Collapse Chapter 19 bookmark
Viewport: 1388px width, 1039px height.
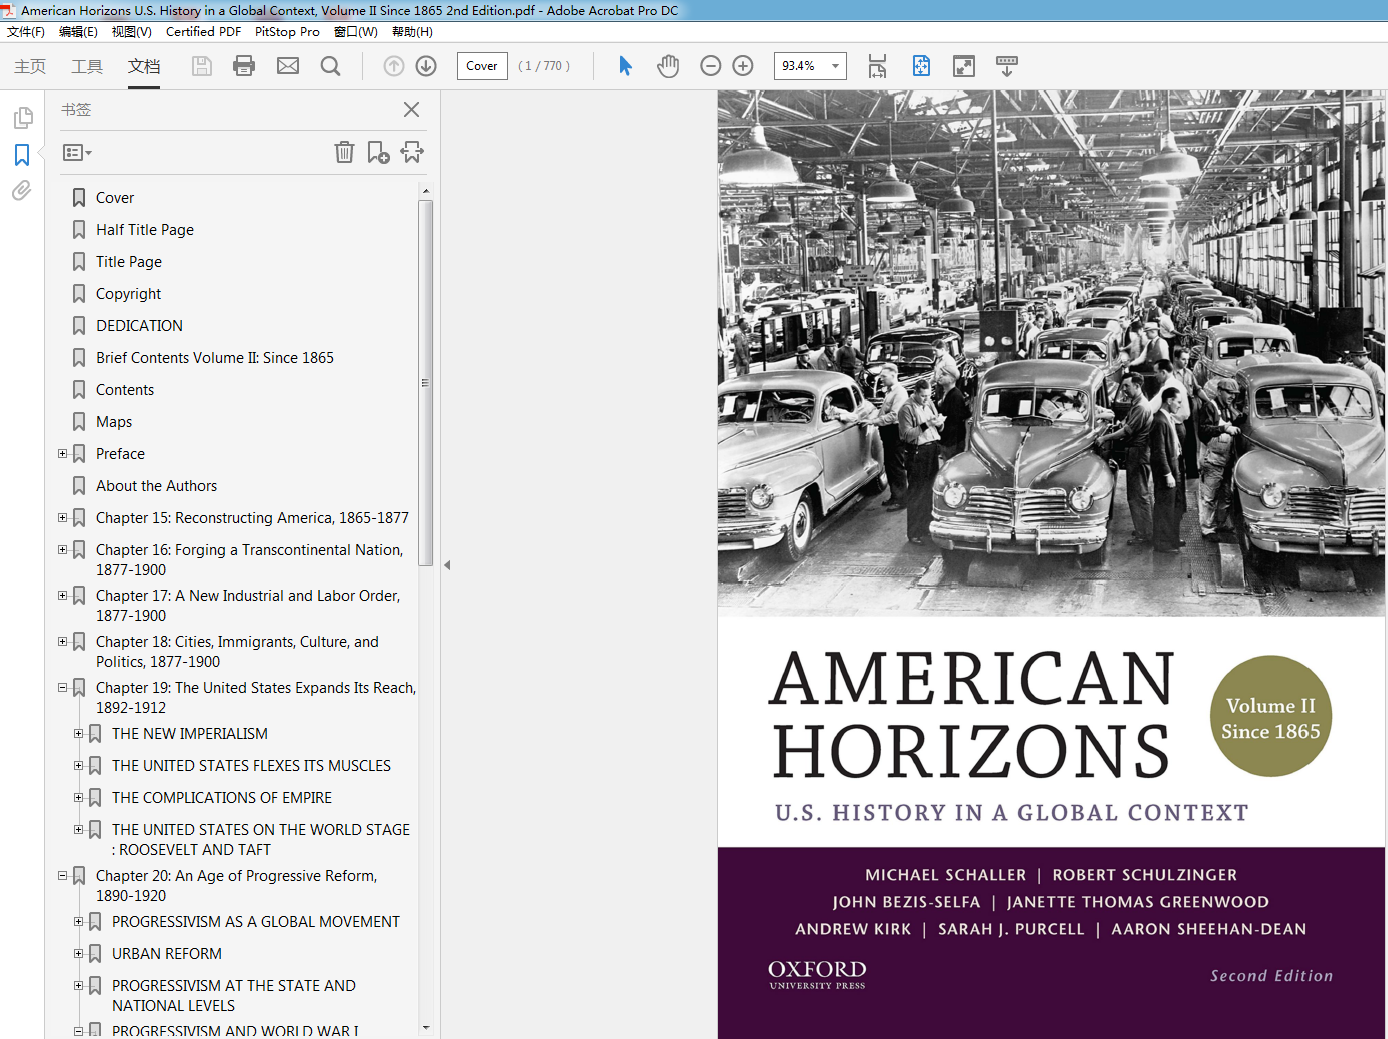coord(63,687)
